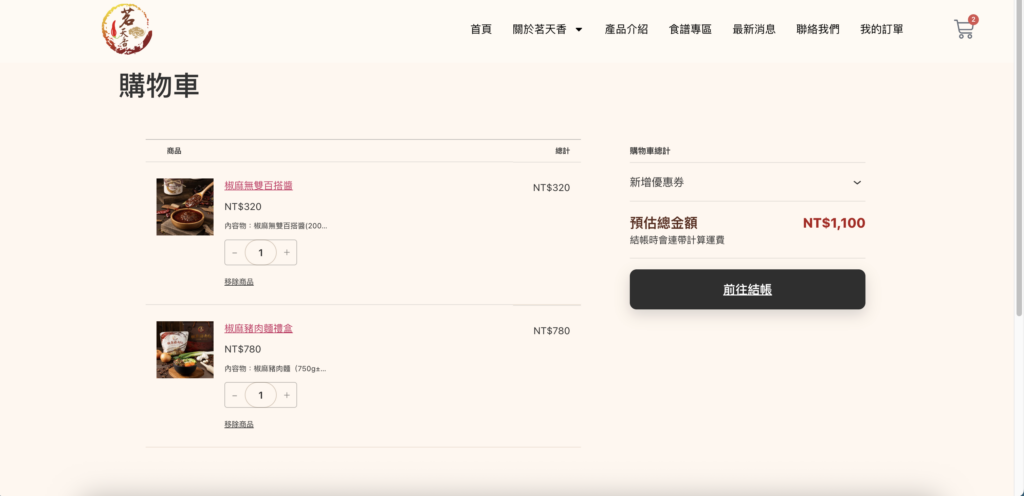
Task: Decrease quantity of 椒麻無雙百搭醬
Action: coord(234,253)
